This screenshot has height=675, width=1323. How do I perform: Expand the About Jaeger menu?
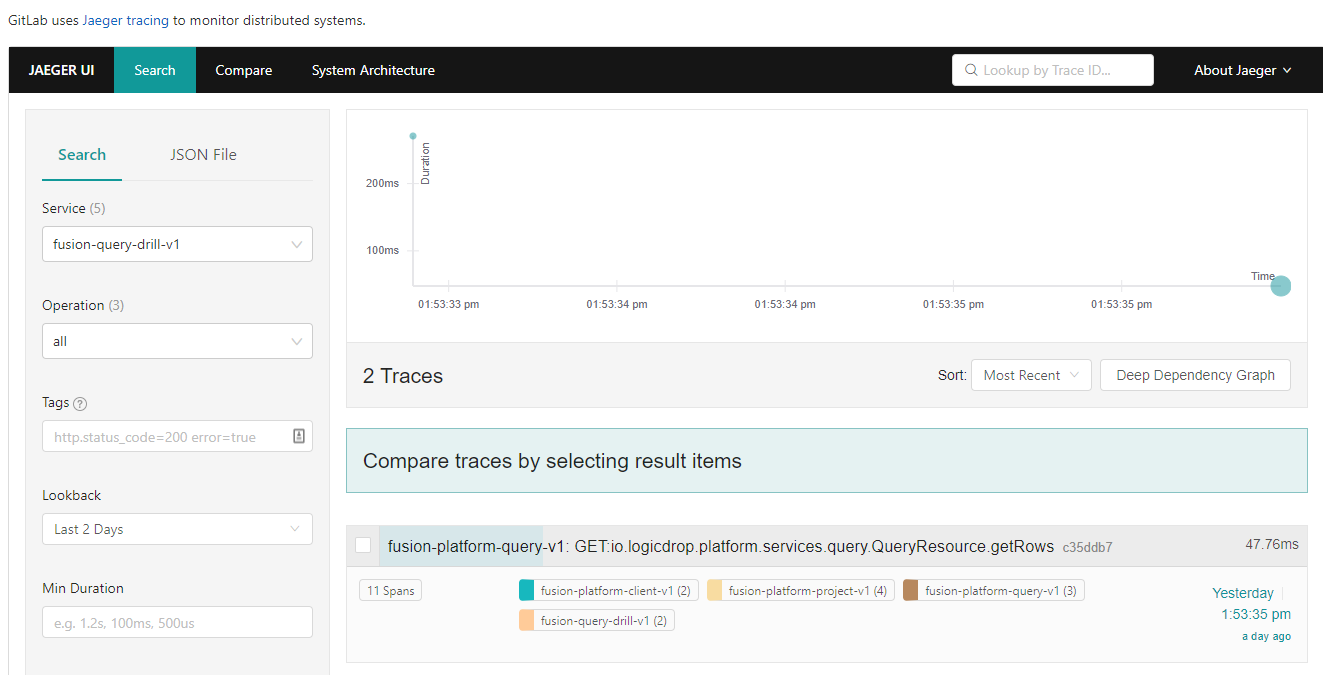coord(1242,70)
